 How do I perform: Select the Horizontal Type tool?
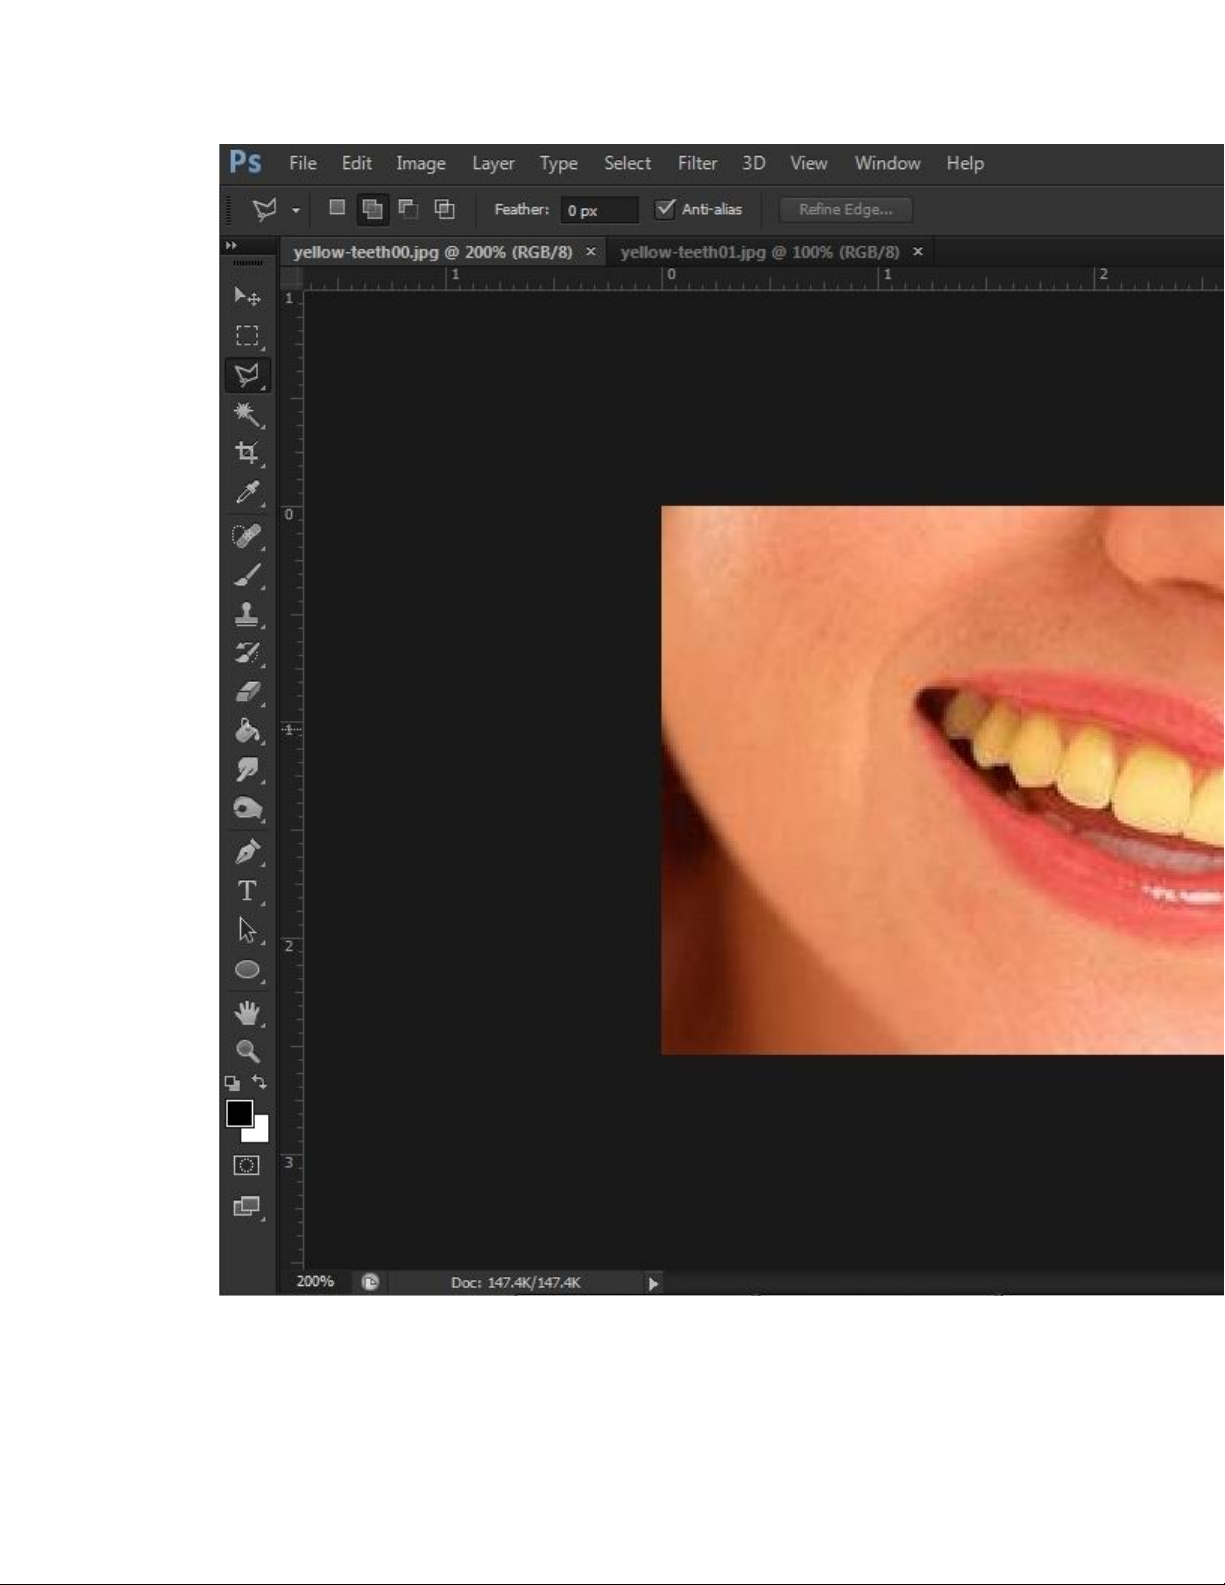point(247,890)
